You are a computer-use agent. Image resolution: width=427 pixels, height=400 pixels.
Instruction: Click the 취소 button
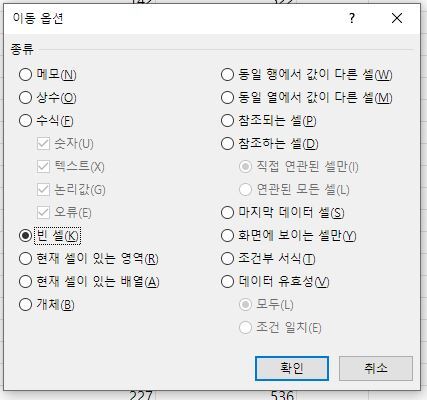376,368
